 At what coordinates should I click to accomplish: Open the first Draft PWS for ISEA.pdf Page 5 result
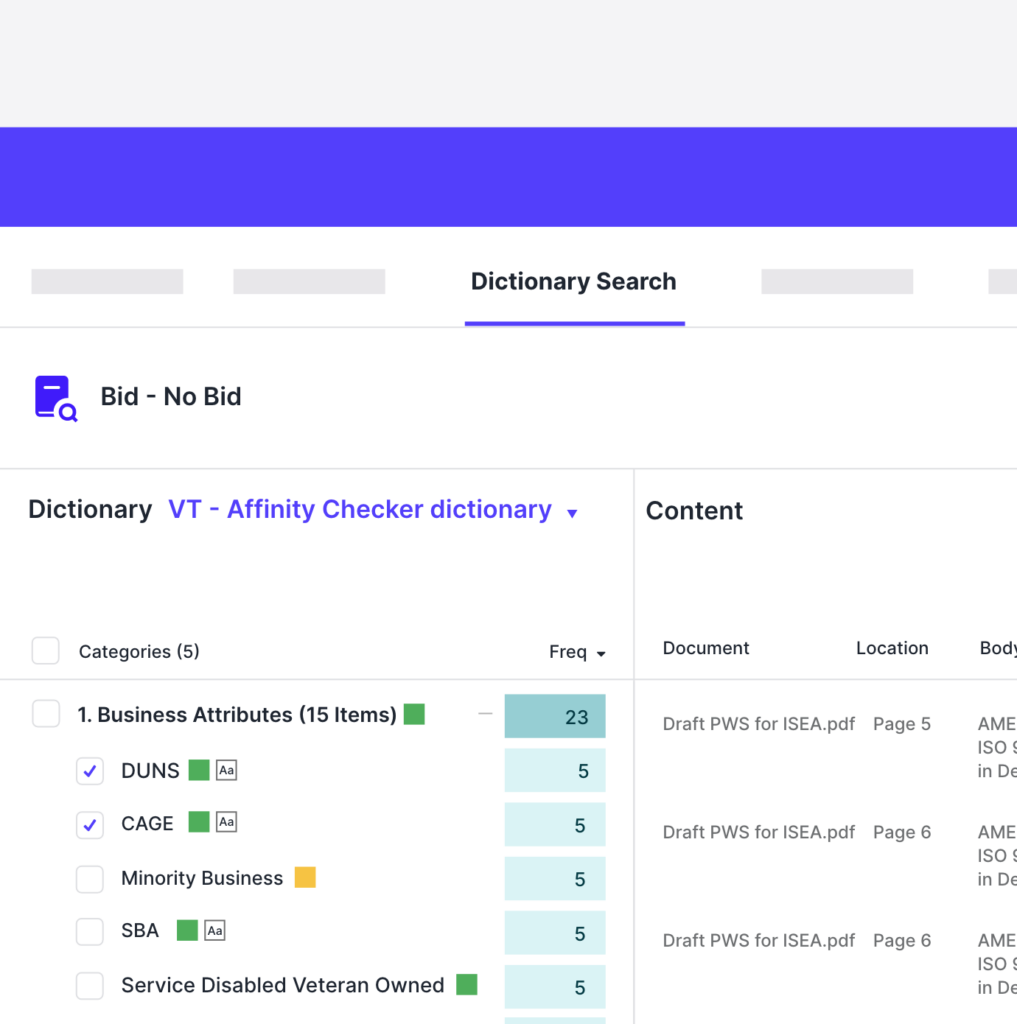pyautogui.click(x=758, y=724)
